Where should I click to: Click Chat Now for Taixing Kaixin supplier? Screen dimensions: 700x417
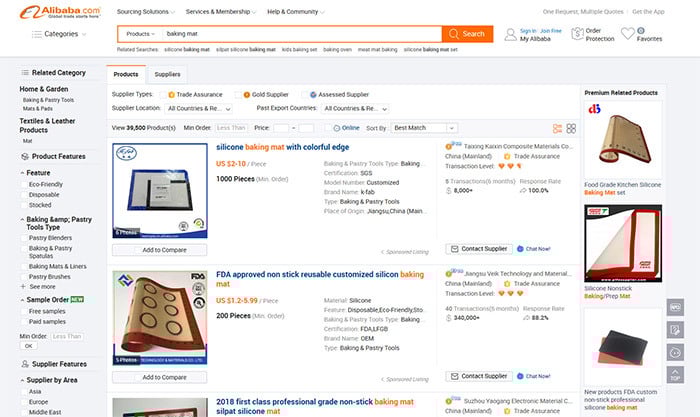pyautogui.click(x=533, y=249)
